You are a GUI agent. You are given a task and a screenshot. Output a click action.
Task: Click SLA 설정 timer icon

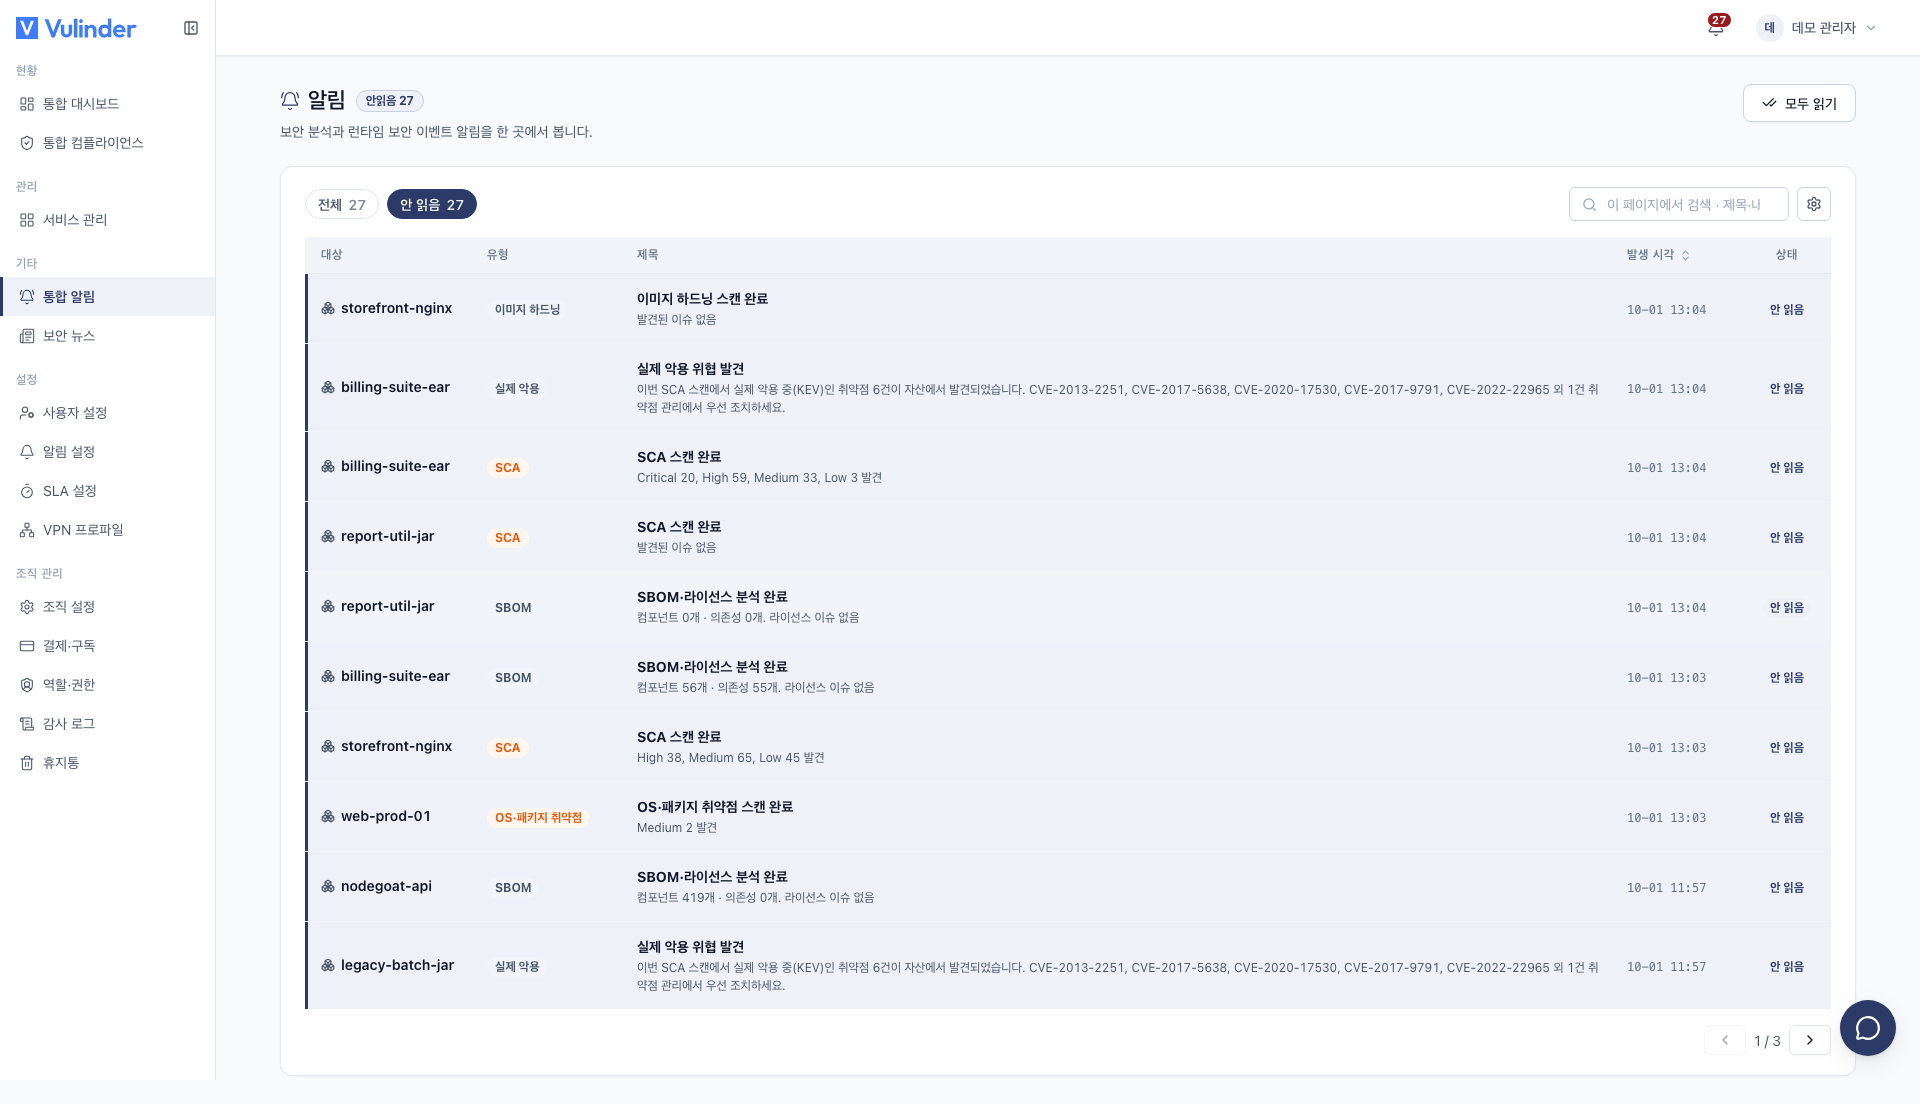[27, 491]
